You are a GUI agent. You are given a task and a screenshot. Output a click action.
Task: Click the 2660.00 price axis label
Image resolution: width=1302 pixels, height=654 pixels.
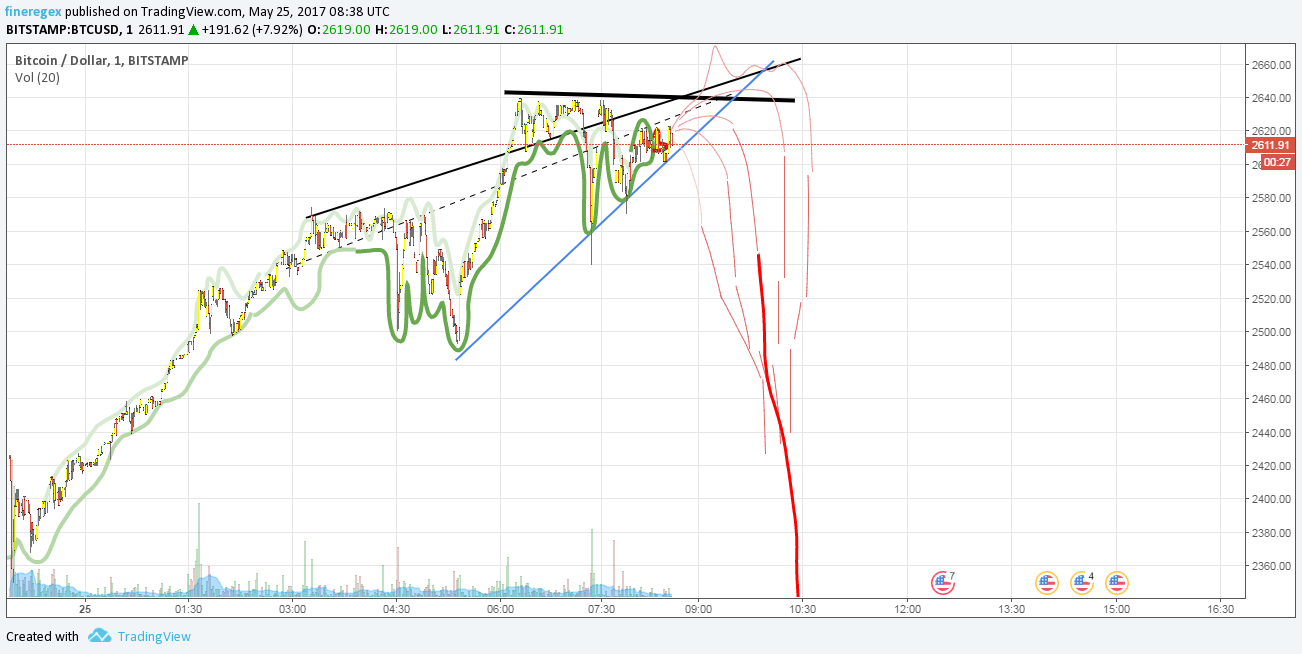click(1270, 65)
